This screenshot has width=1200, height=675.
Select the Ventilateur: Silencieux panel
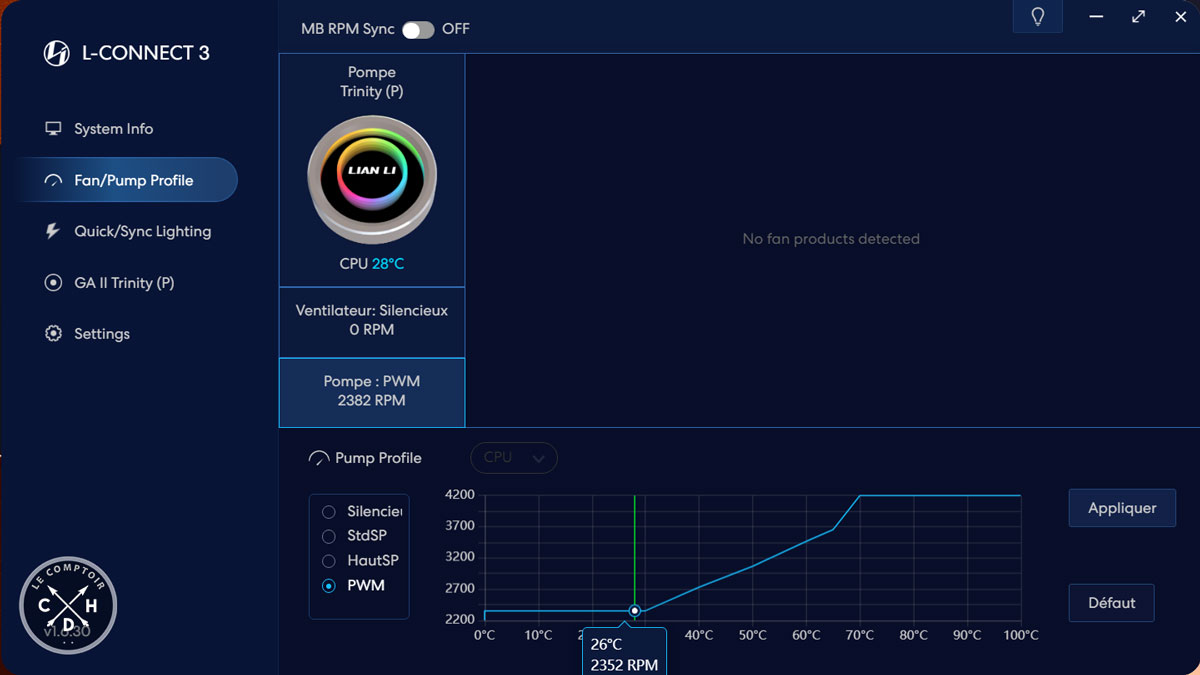tap(372, 320)
